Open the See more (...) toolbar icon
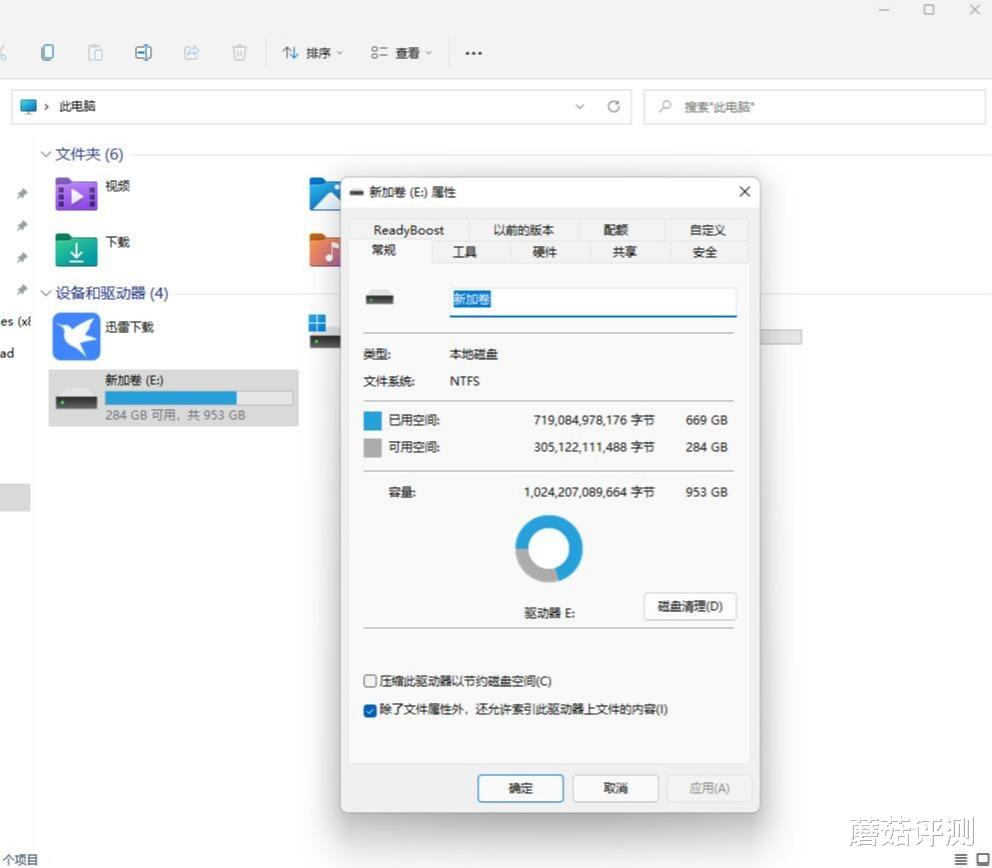The height and width of the screenshot is (868, 992). [473, 53]
